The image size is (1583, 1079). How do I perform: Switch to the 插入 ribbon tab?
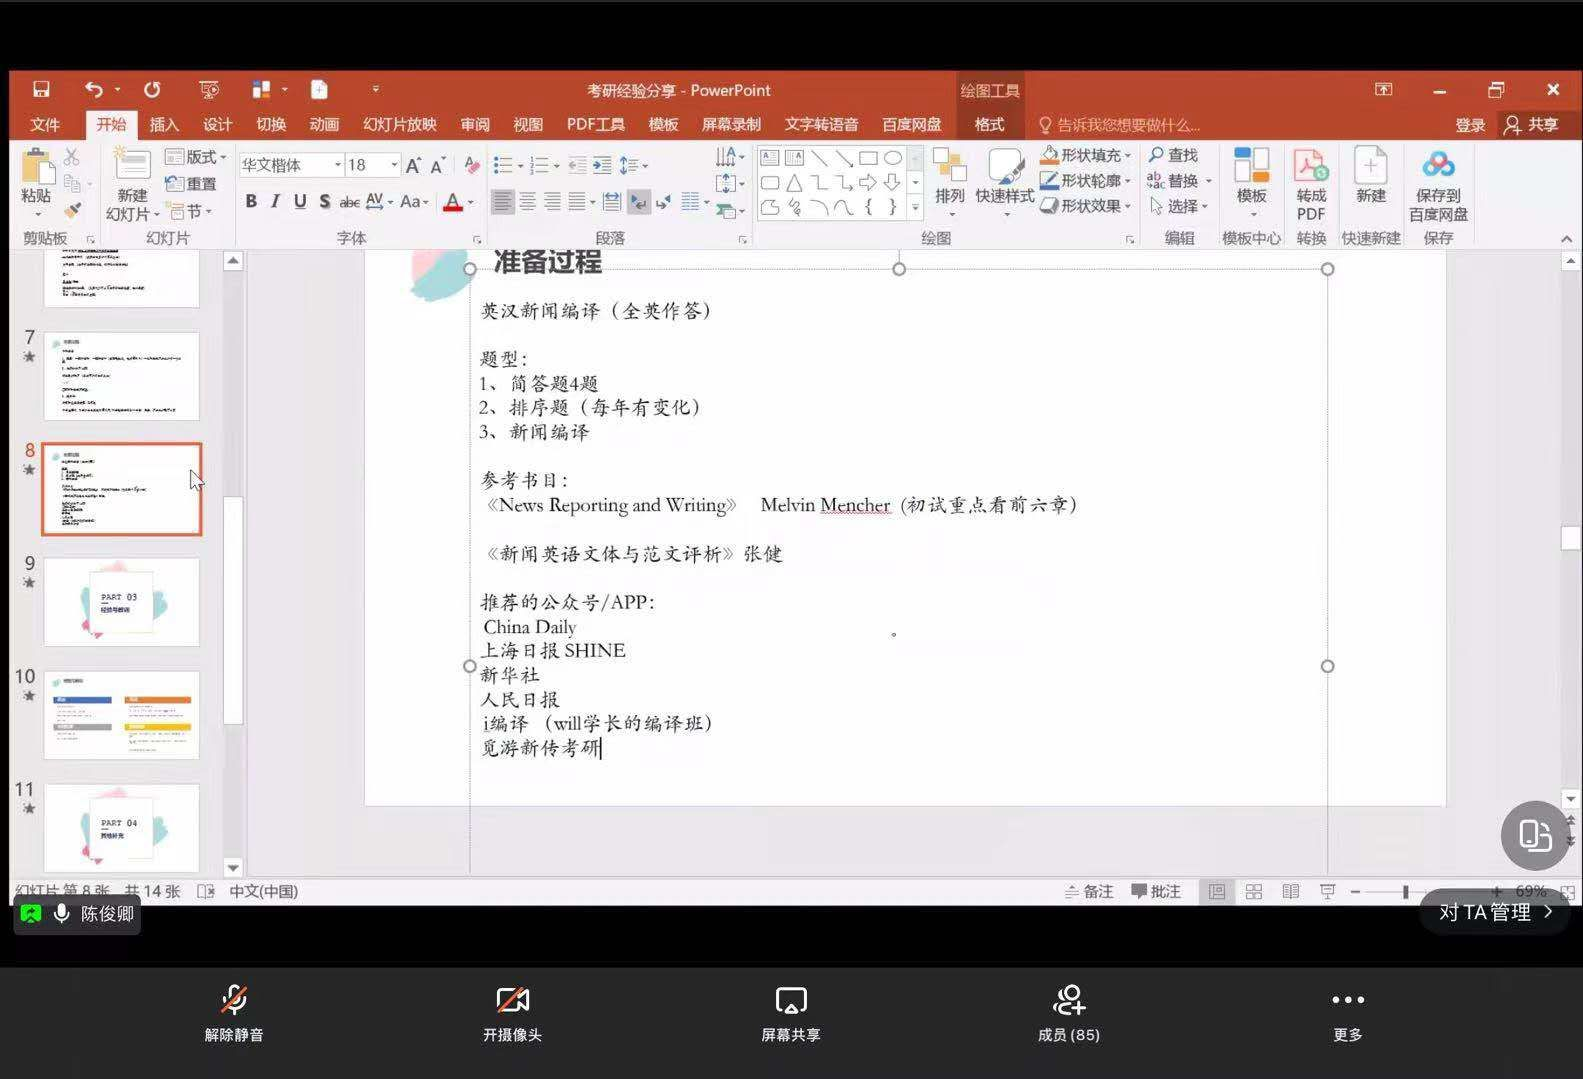pos(164,125)
